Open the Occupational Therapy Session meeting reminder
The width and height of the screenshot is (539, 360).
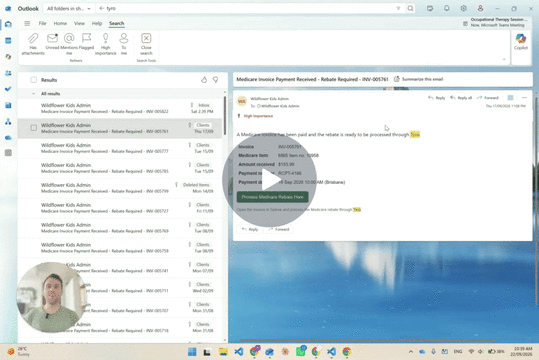pos(495,22)
